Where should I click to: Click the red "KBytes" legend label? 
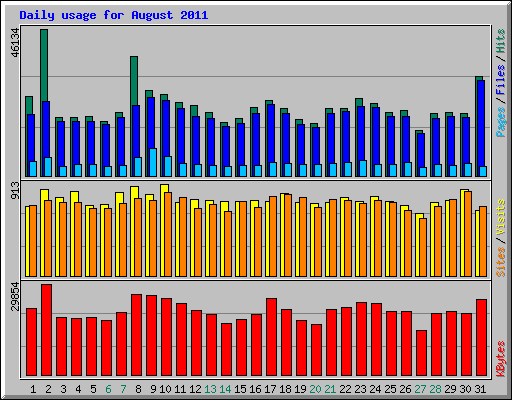point(501,359)
